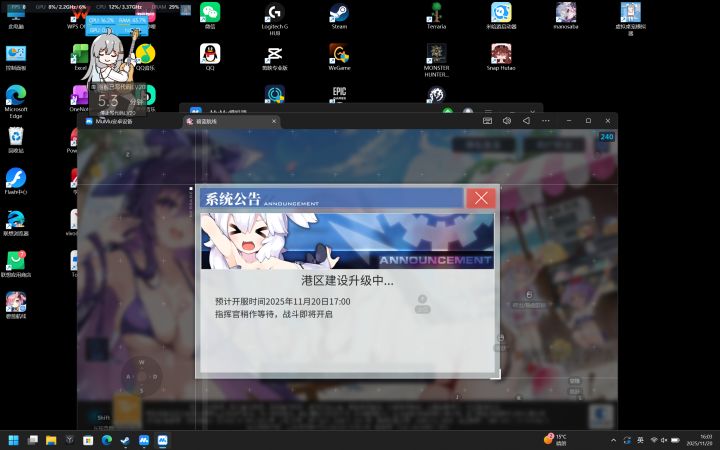Open the QQ penguin desktop icon

tap(210, 57)
